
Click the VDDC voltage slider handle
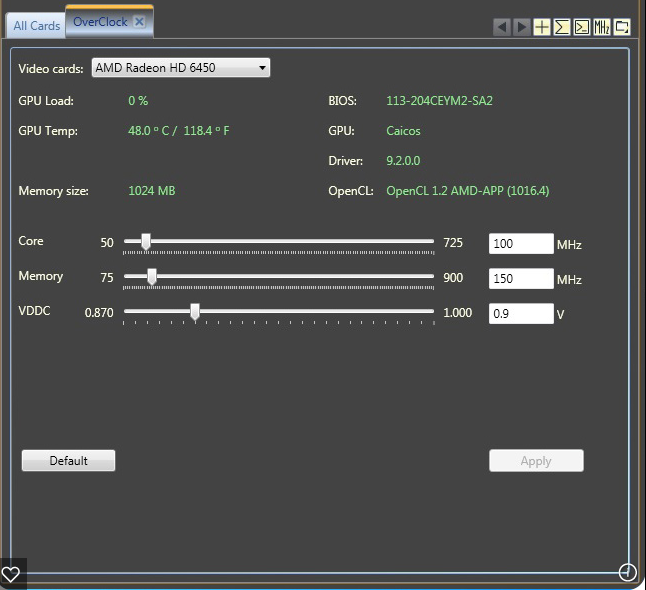[x=195, y=312]
